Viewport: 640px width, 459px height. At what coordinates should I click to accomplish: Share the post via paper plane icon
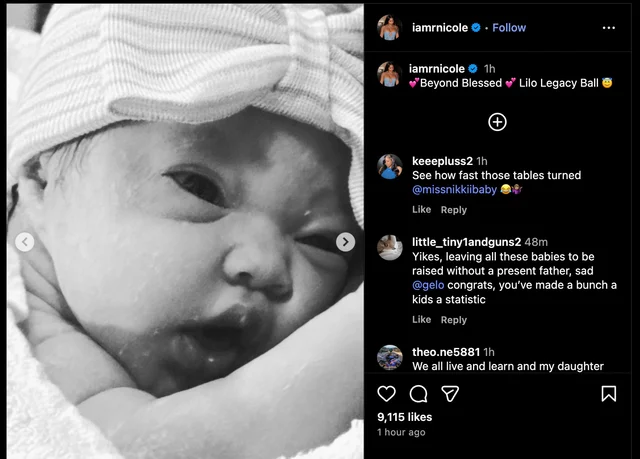[x=451, y=394]
